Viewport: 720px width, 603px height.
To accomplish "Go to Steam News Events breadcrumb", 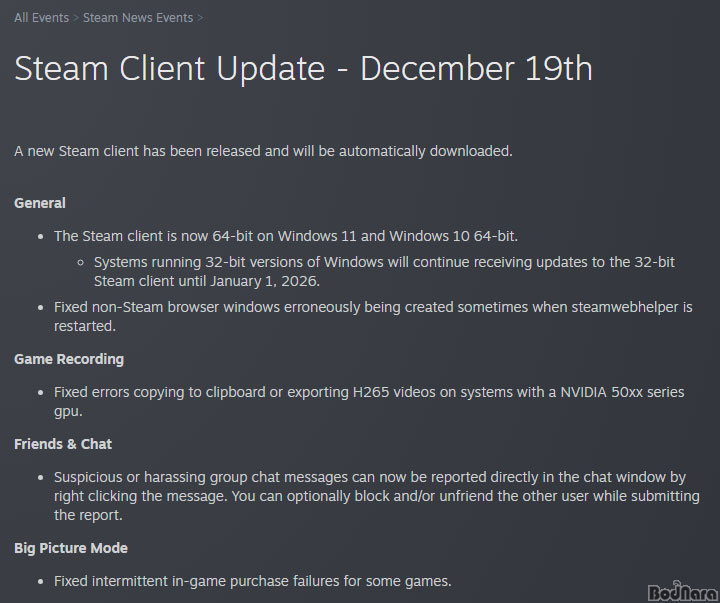I will 138,17.
